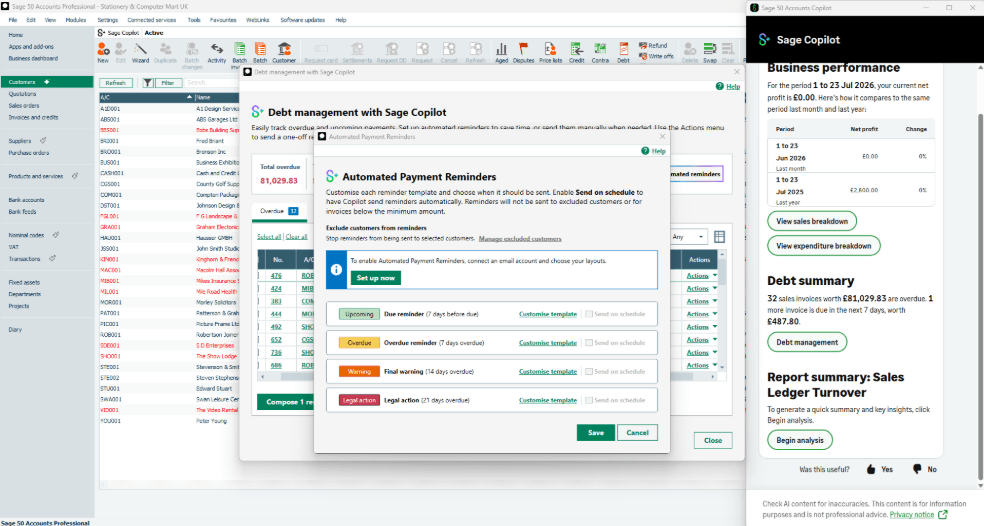This screenshot has height=526, width=985.
Task: Open Bank feeds in navigation sidebar
Action: (23, 212)
